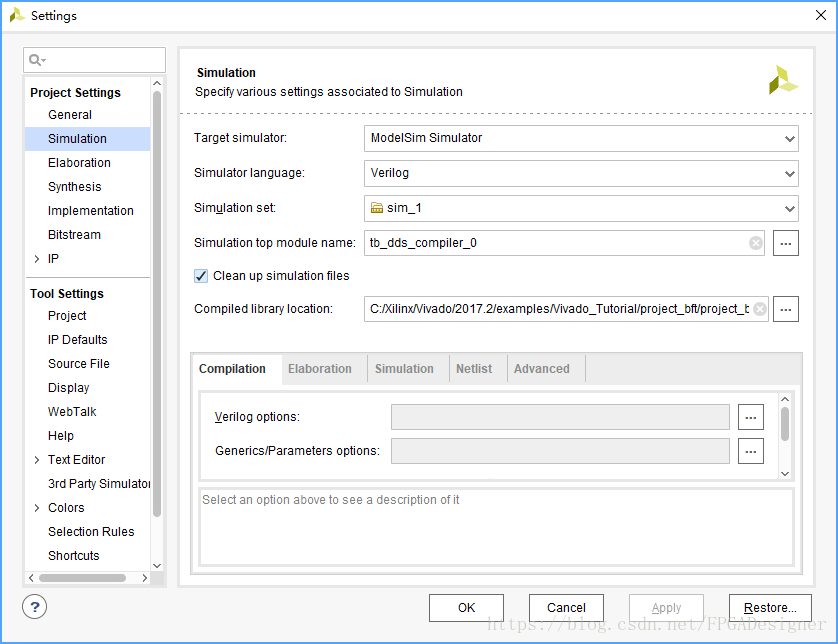Open Generics/Parameters options browse button
The height and width of the screenshot is (644, 838).
click(751, 451)
